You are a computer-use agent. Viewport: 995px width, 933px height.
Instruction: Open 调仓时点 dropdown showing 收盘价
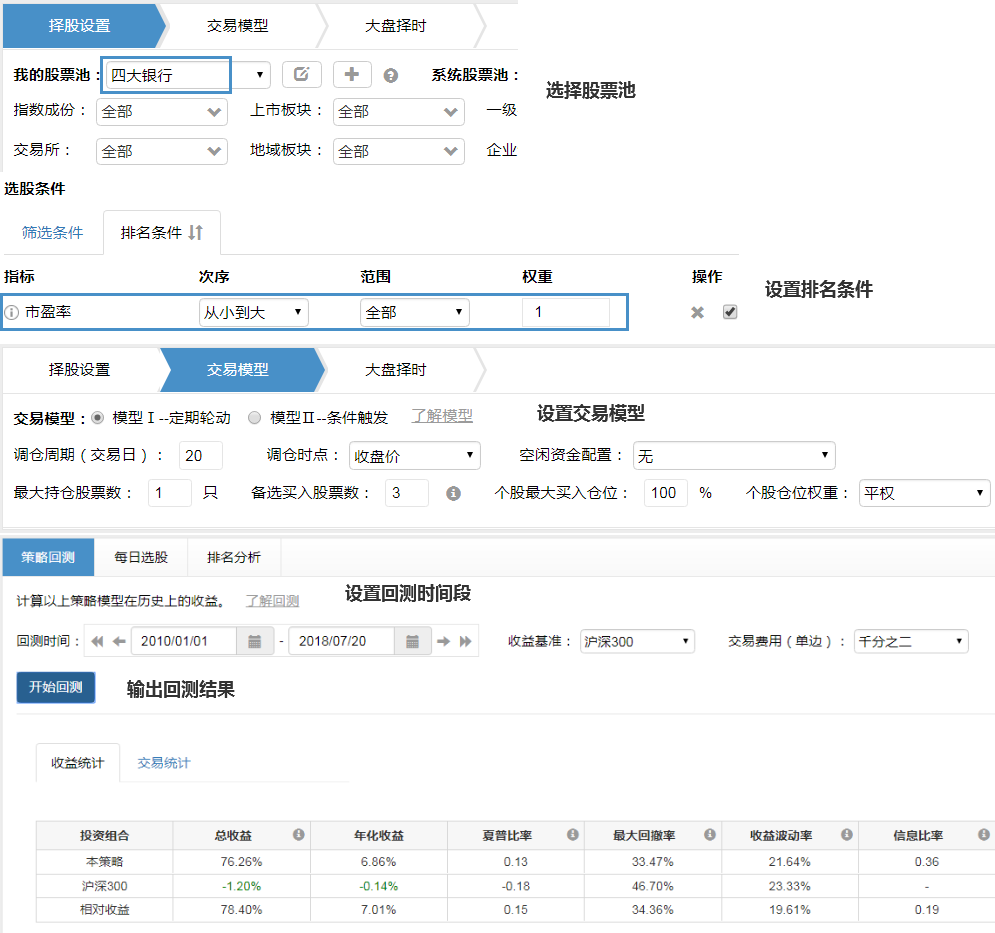(x=414, y=456)
